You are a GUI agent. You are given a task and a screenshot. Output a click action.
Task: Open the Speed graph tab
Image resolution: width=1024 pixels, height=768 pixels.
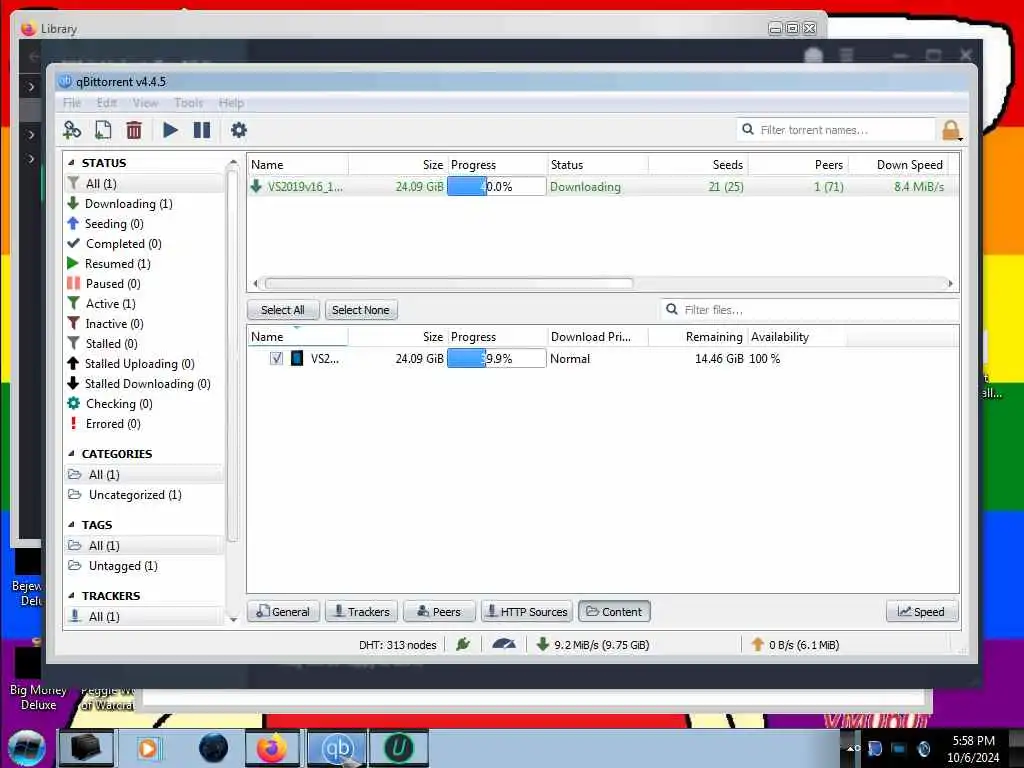point(922,612)
